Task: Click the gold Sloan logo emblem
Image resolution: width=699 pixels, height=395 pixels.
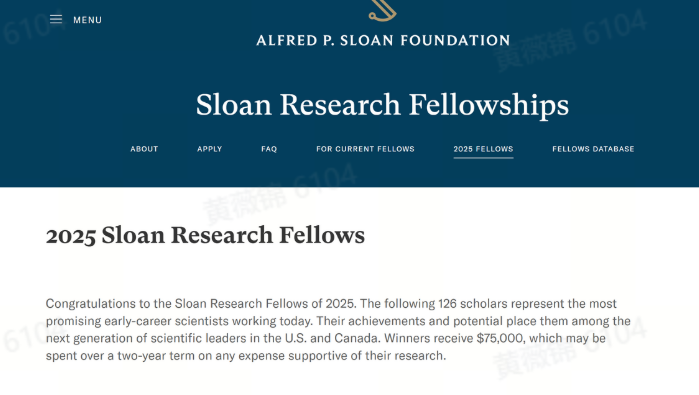Action: pyautogui.click(x=382, y=10)
